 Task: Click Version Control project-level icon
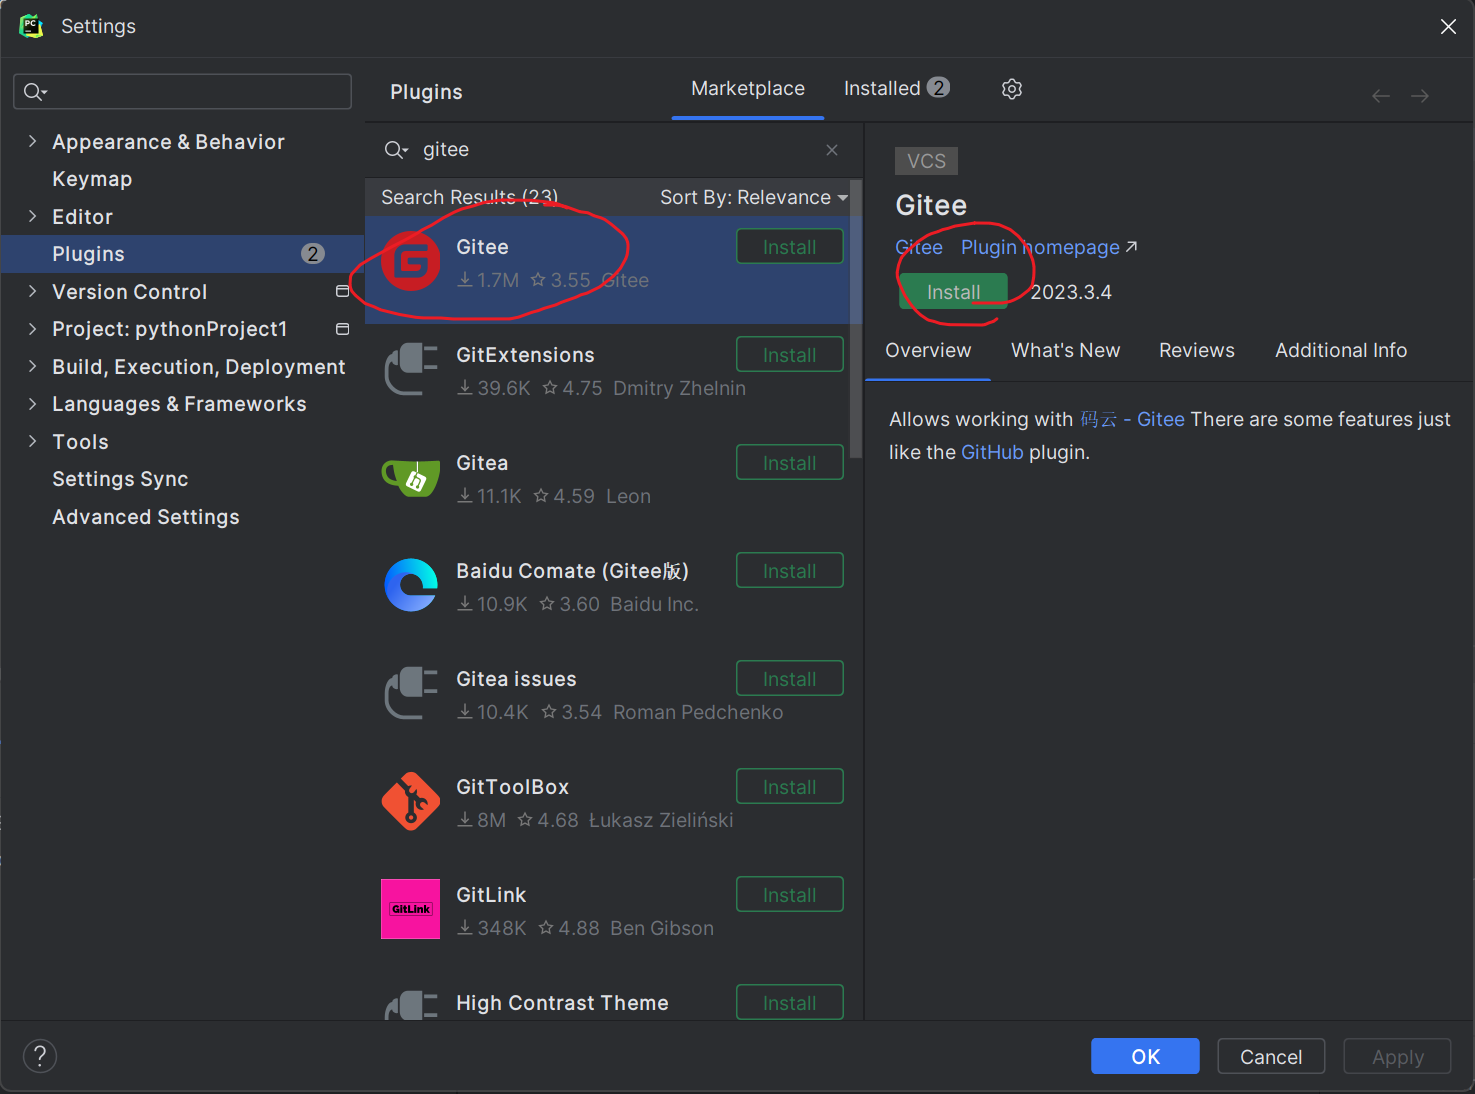click(342, 291)
